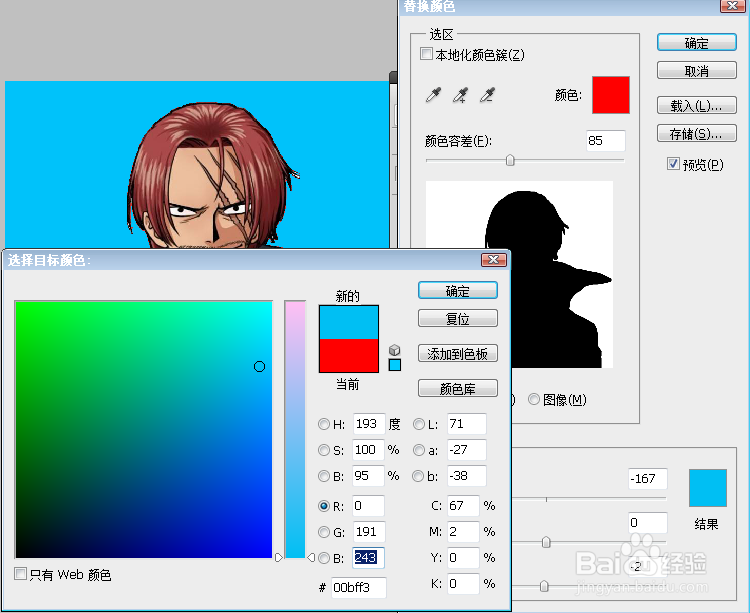Toggle the 预览 preview checkbox

point(673,164)
